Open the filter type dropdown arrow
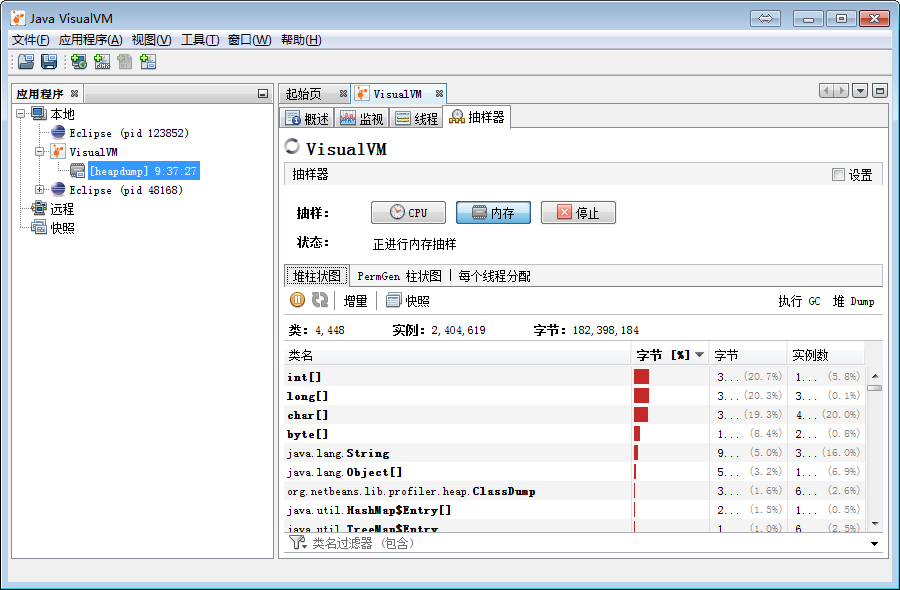 click(x=874, y=544)
